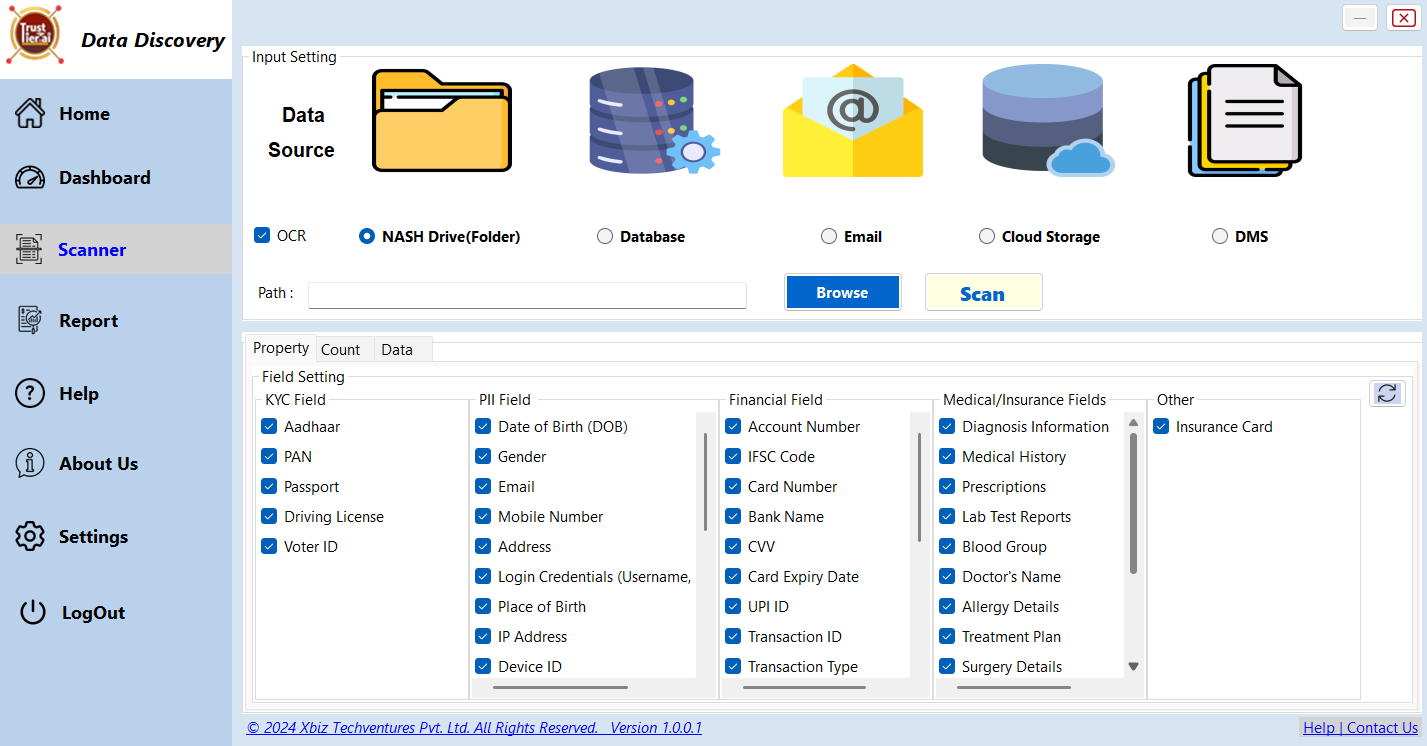This screenshot has height=746, width=1427.
Task: Switch to the Data tab
Action: coord(397,350)
